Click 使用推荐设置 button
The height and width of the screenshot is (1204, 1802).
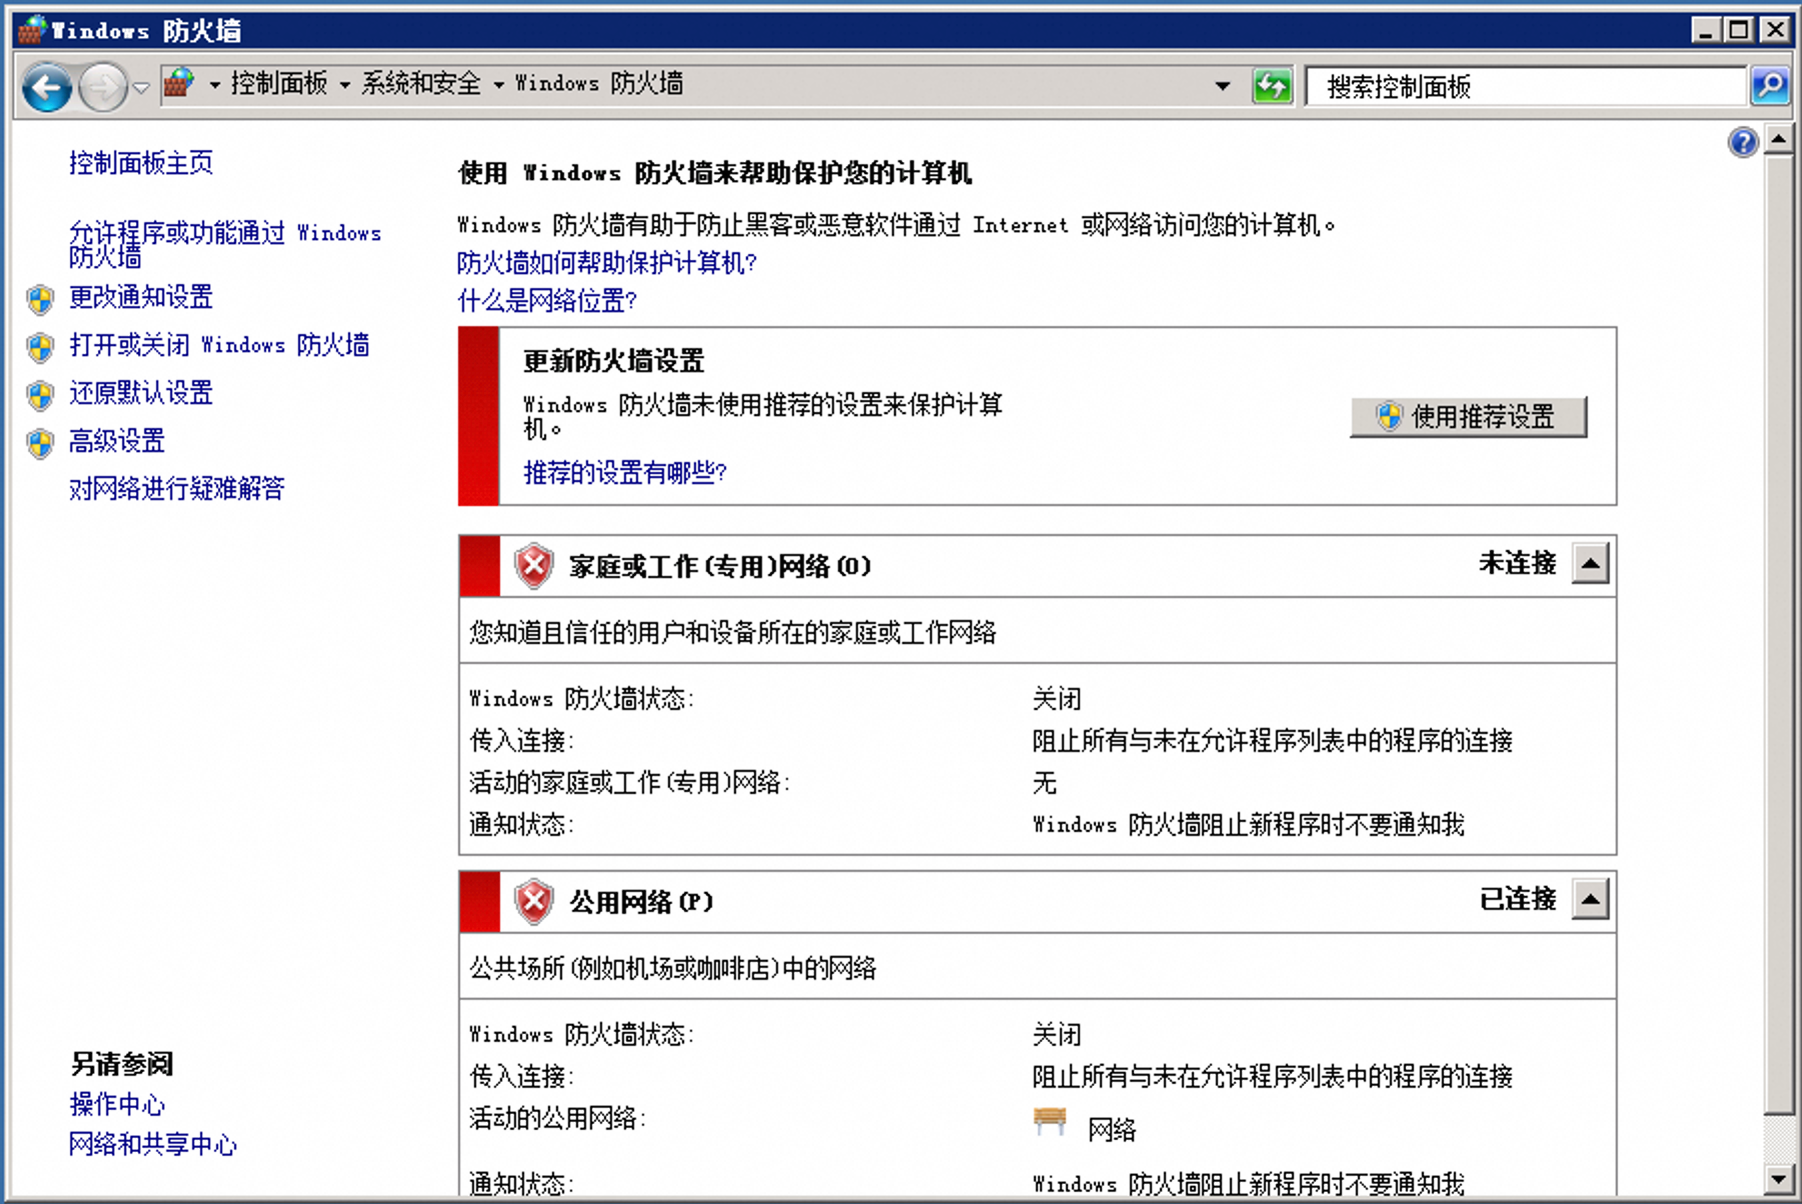pyautogui.click(x=1468, y=417)
